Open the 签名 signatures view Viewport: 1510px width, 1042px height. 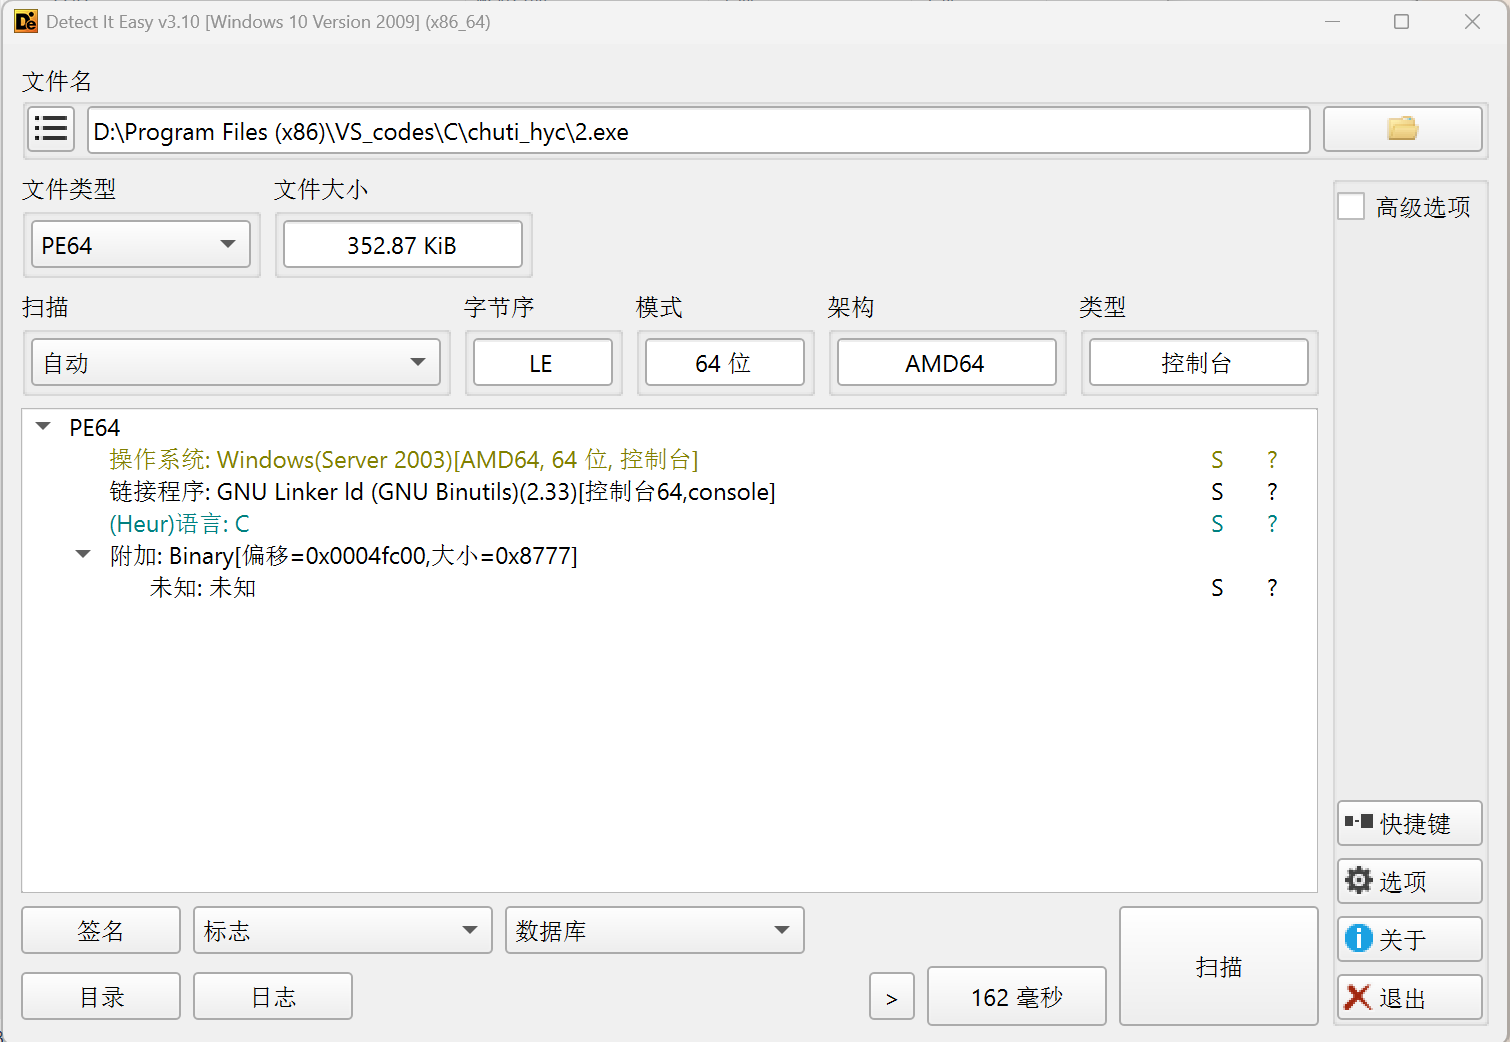coord(100,930)
